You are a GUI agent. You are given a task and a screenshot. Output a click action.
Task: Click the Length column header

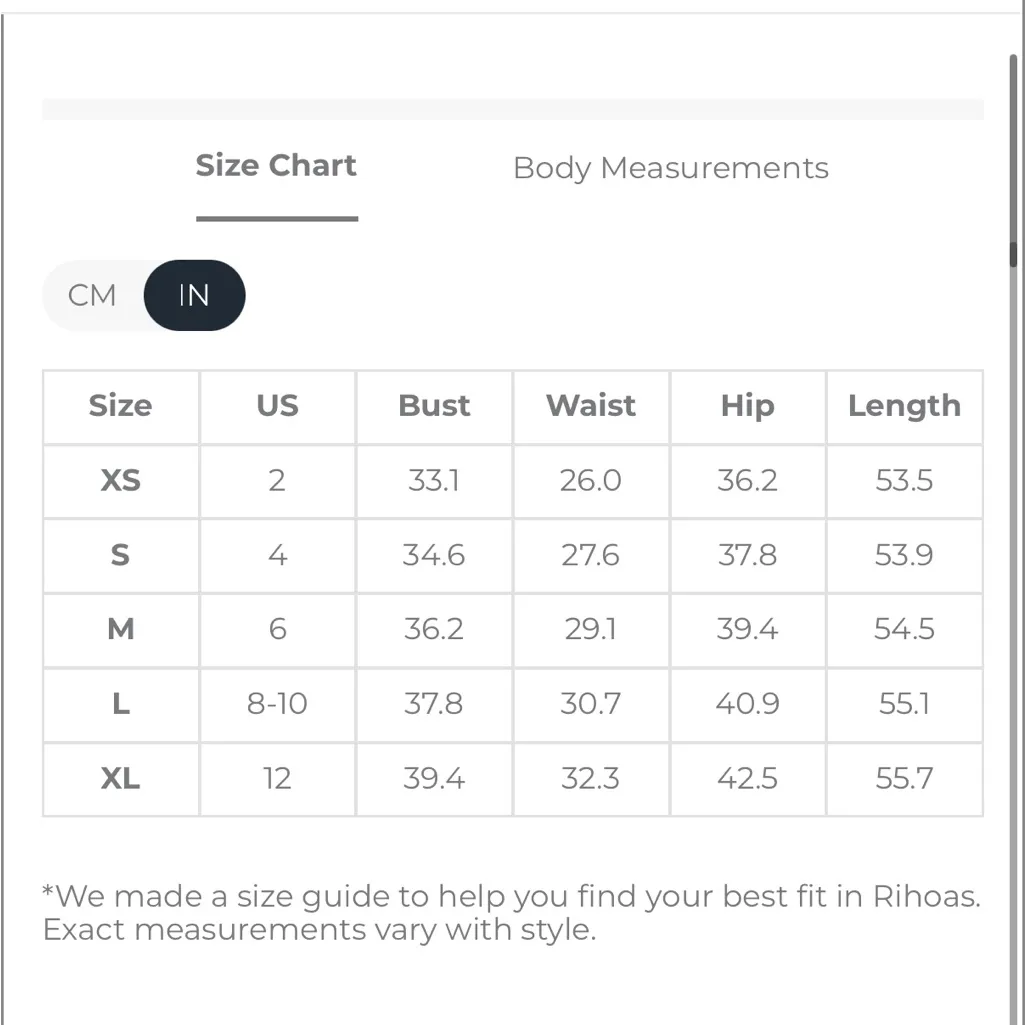tap(904, 406)
